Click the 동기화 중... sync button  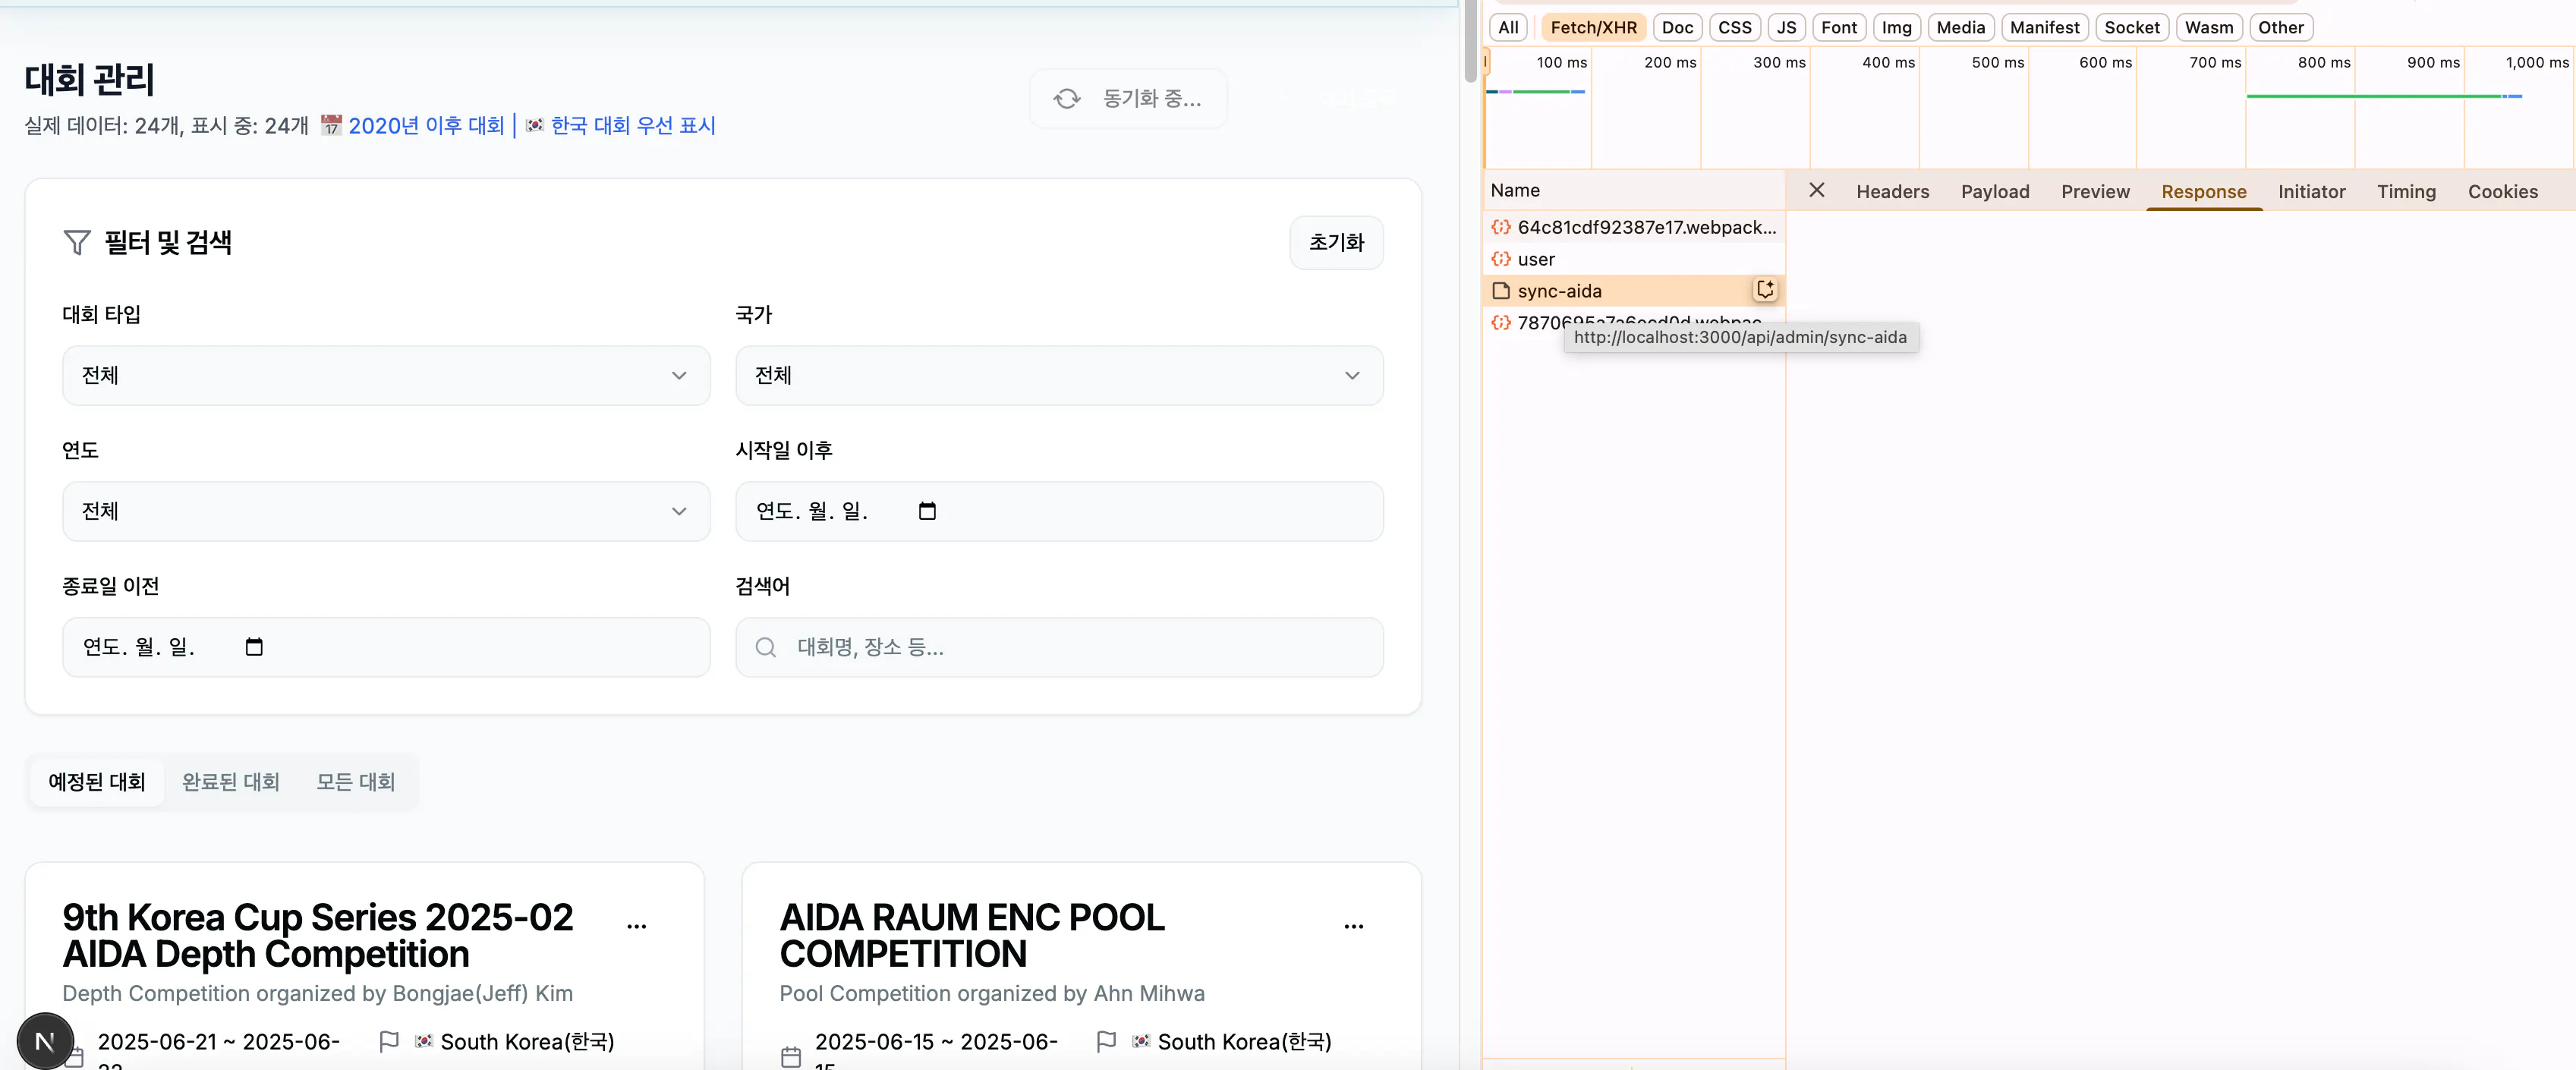(x=1128, y=98)
